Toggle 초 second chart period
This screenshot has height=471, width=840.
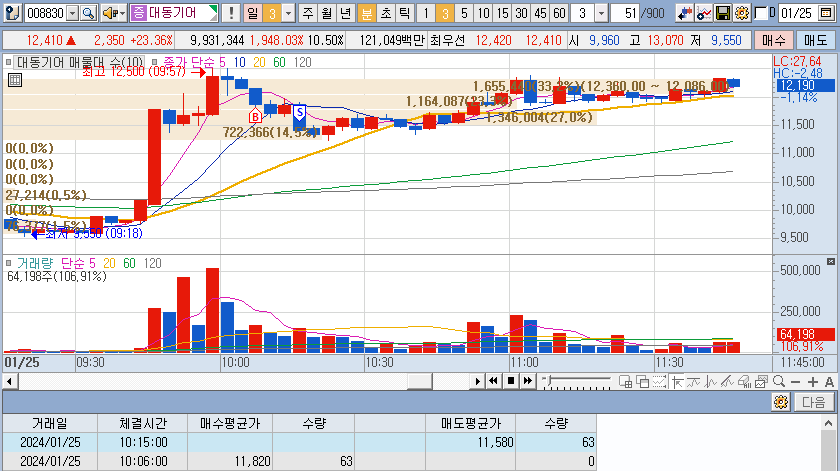[386, 13]
